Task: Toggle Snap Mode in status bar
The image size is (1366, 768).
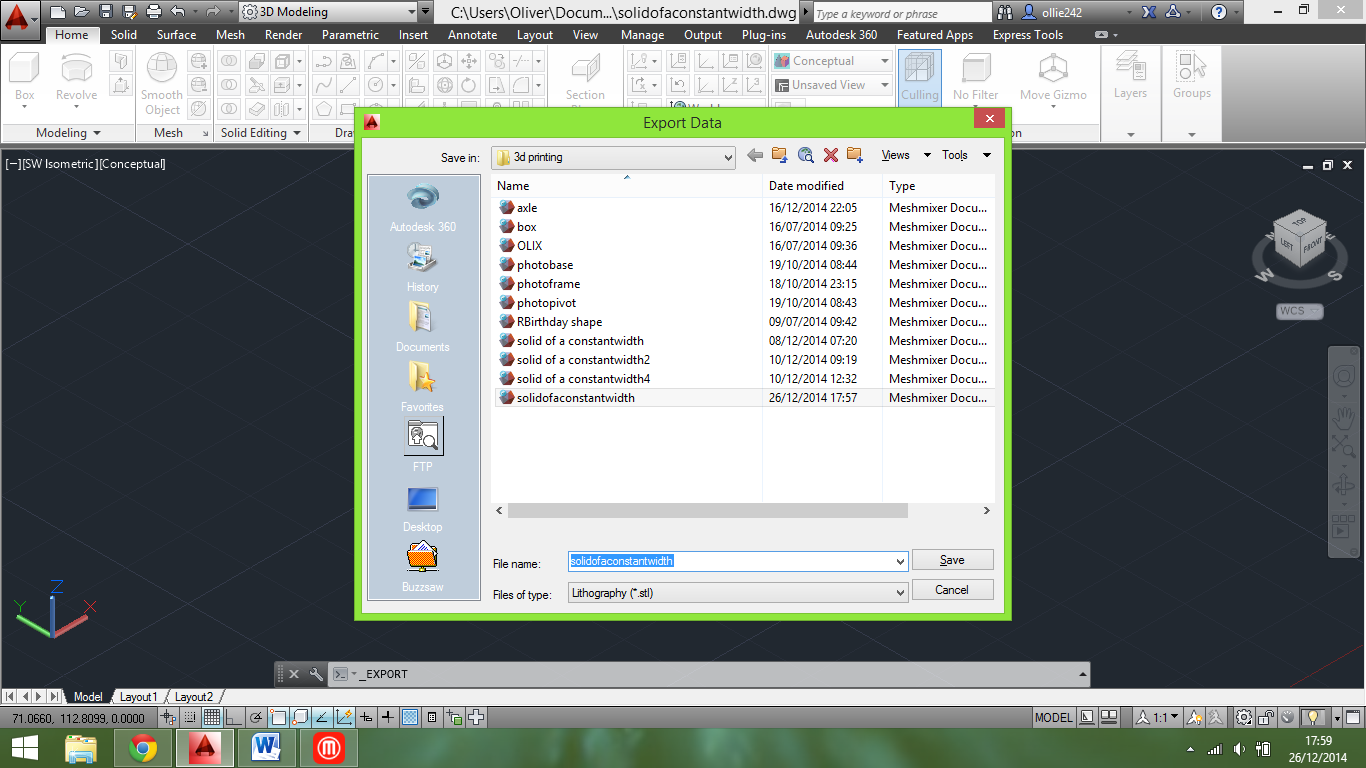Action: pyautogui.click(x=190, y=717)
